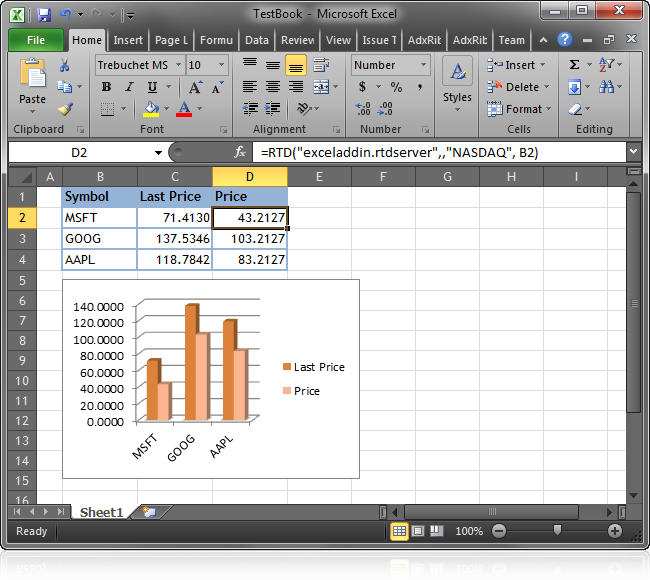Click the Increase Decimal icon
Image resolution: width=650 pixels, height=580 pixels.
coord(363,109)
